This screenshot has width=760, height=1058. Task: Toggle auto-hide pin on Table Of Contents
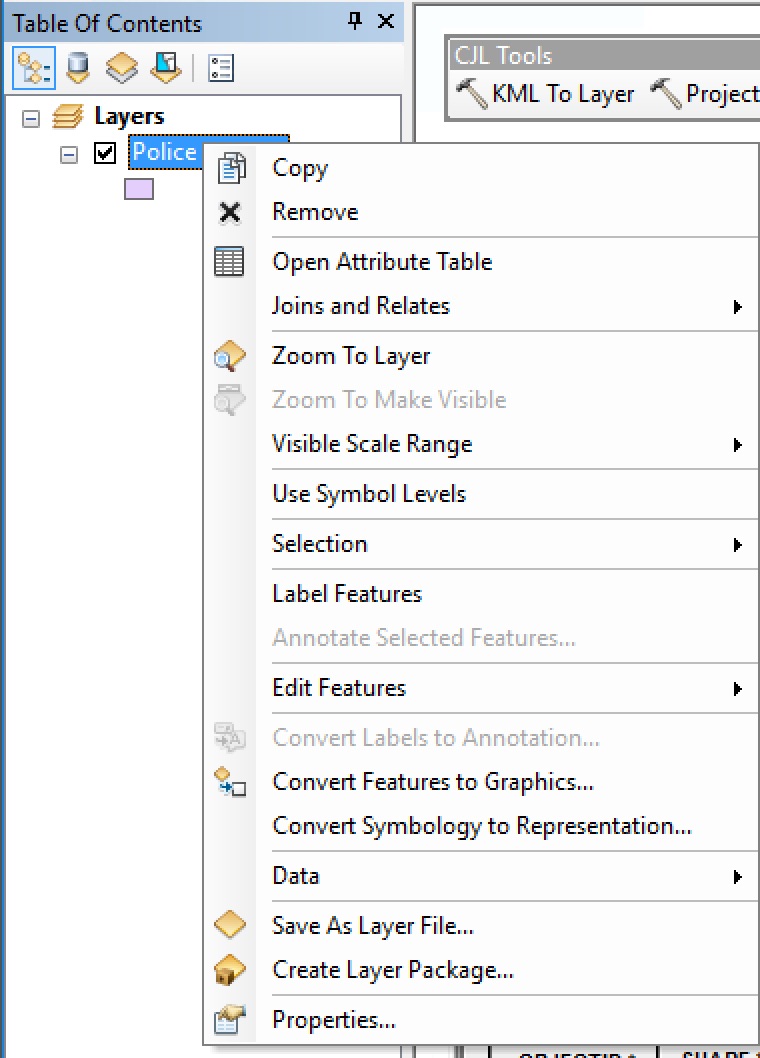(355, 22)
